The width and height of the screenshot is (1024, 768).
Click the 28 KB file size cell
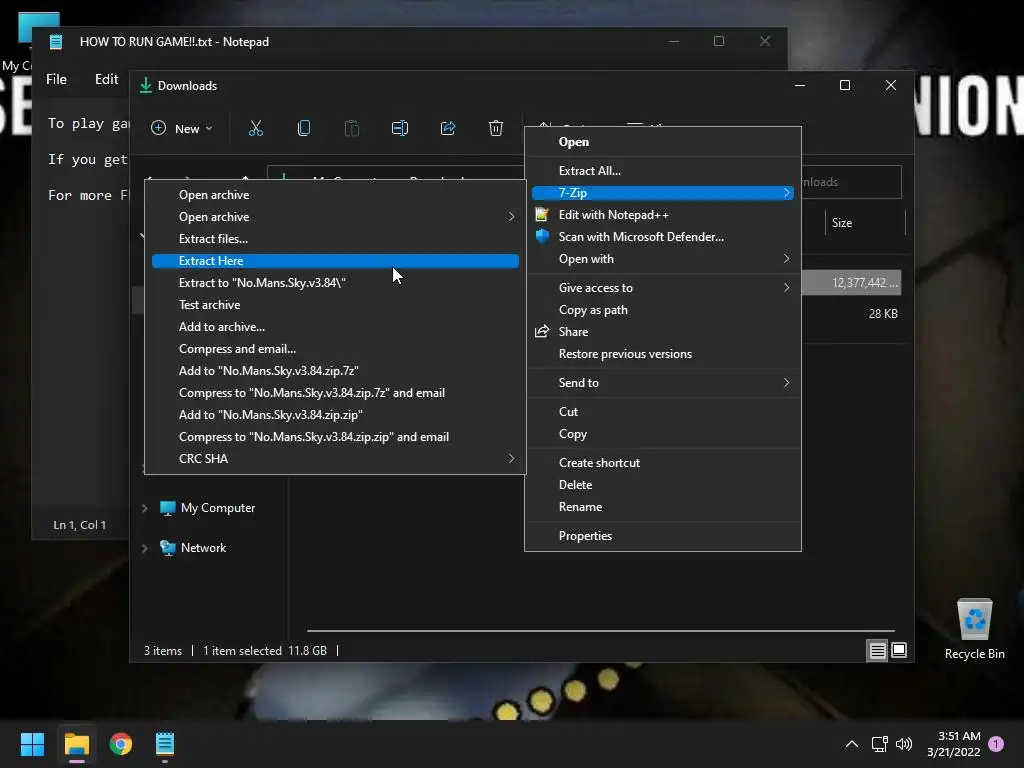(x=883, y=314)
